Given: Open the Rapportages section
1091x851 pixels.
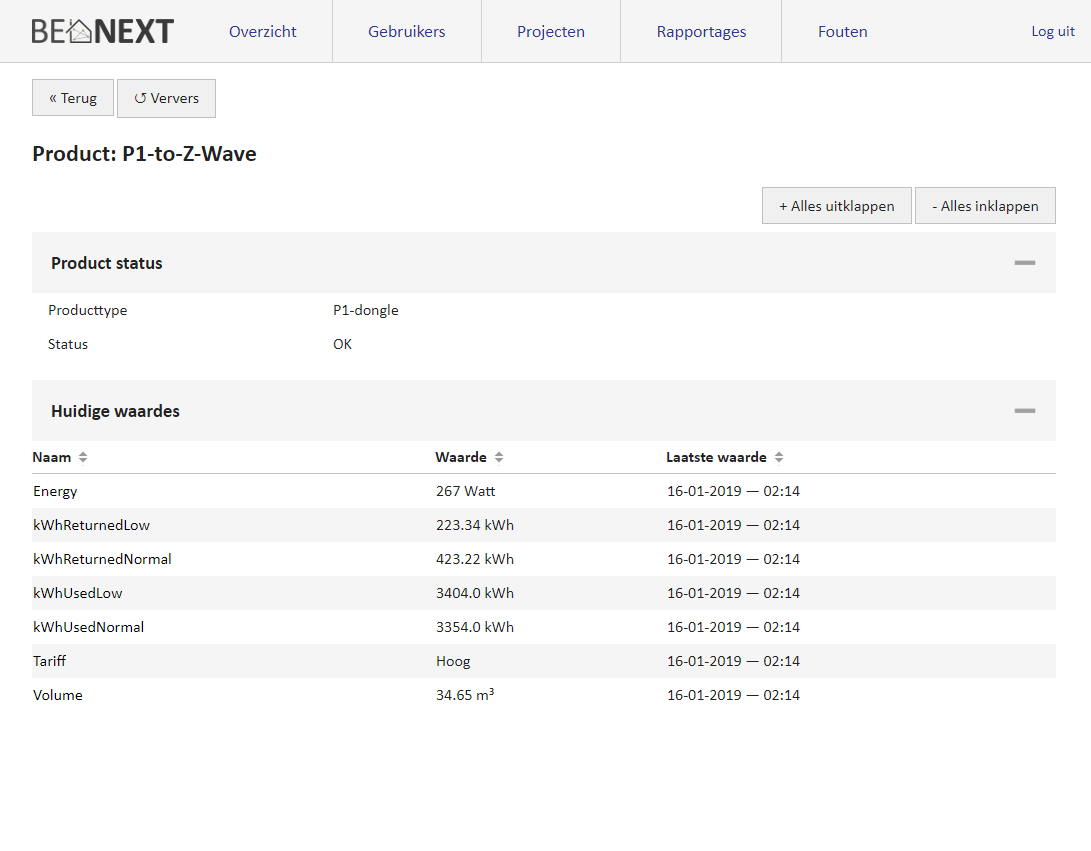Looking at the screenshot, I should coord(701,31).
